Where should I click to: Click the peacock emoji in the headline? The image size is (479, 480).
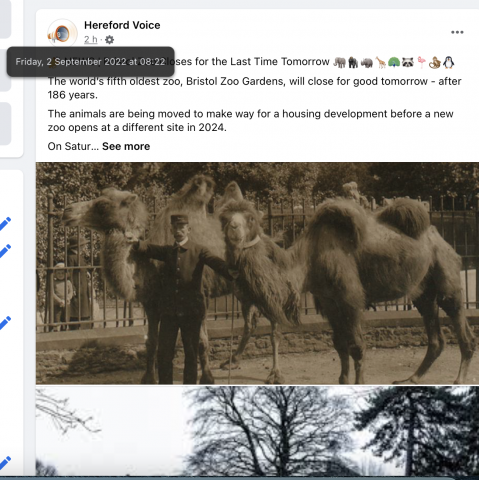click(394, 62)
